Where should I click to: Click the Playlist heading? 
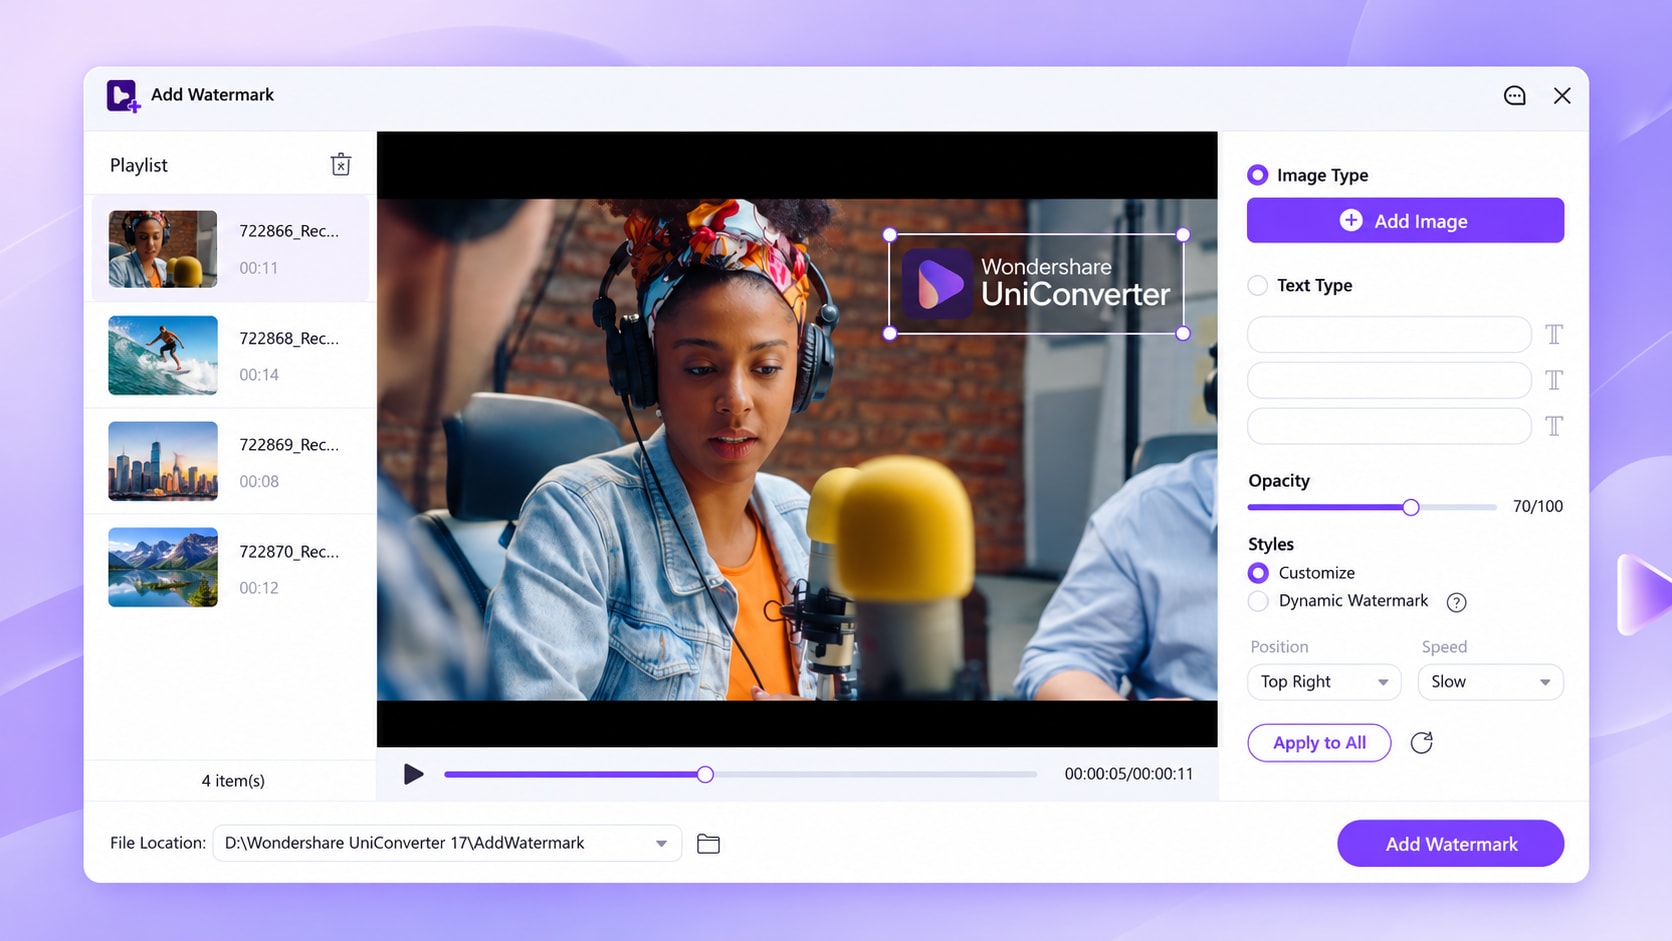pos(139,165)
